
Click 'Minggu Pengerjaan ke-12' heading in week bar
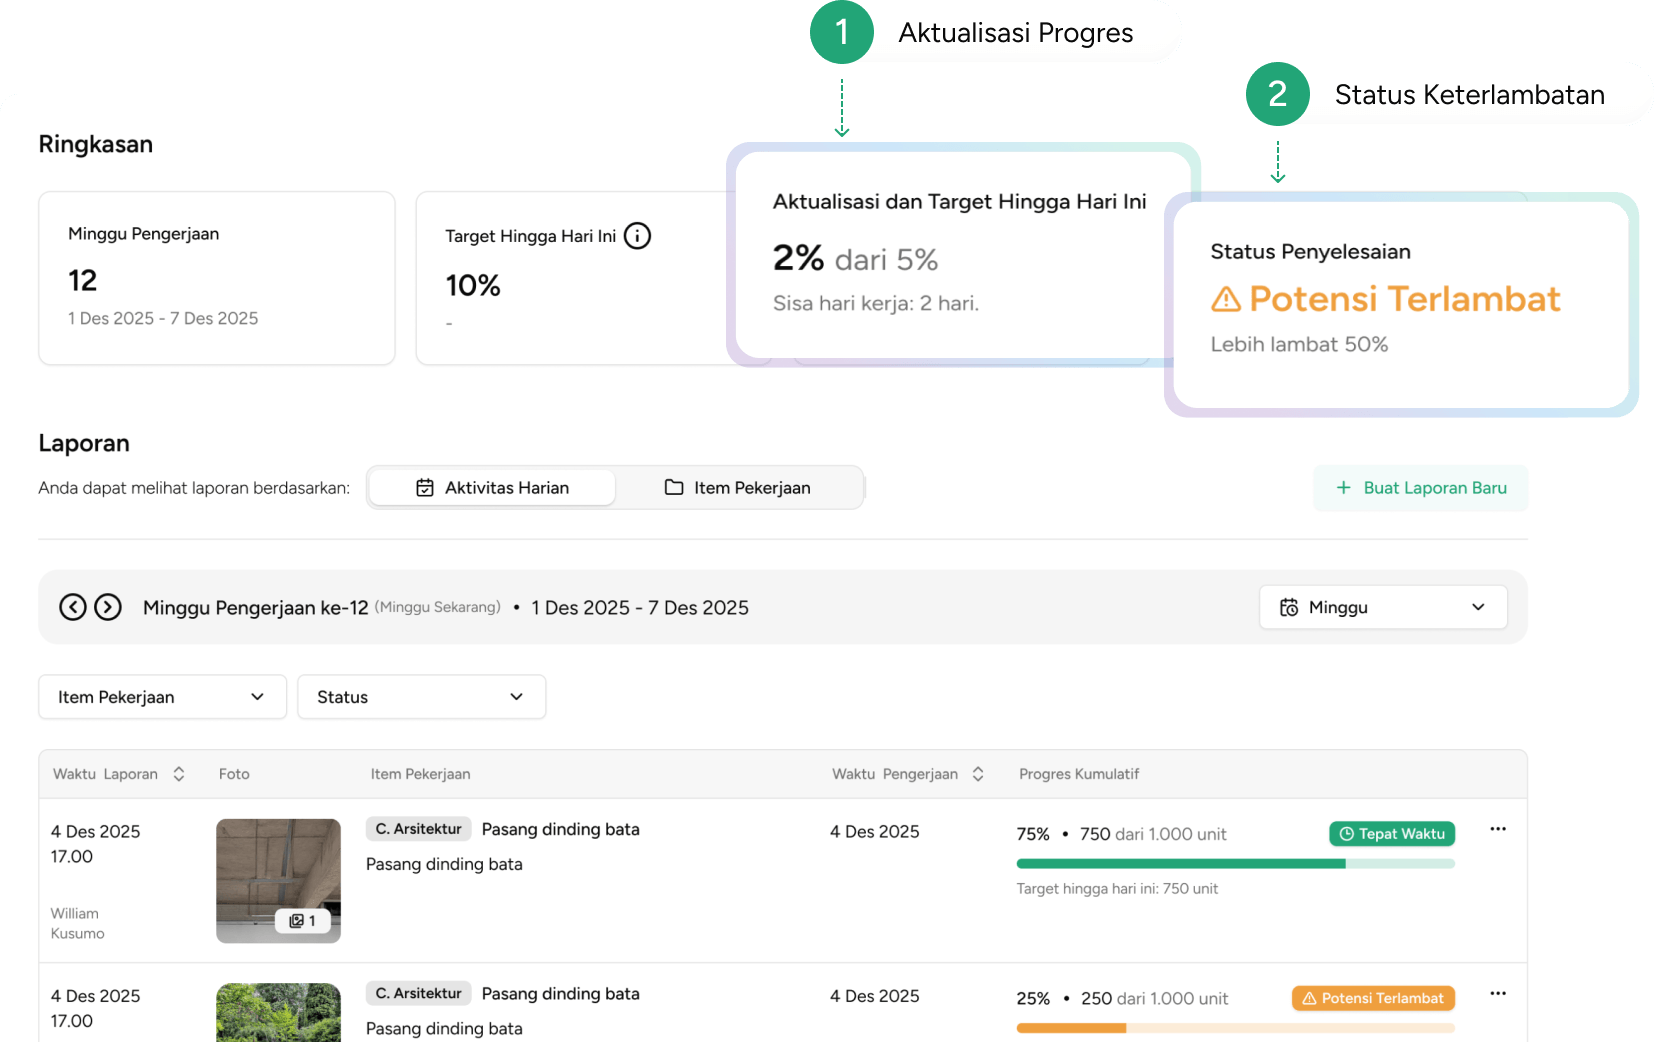256,608
